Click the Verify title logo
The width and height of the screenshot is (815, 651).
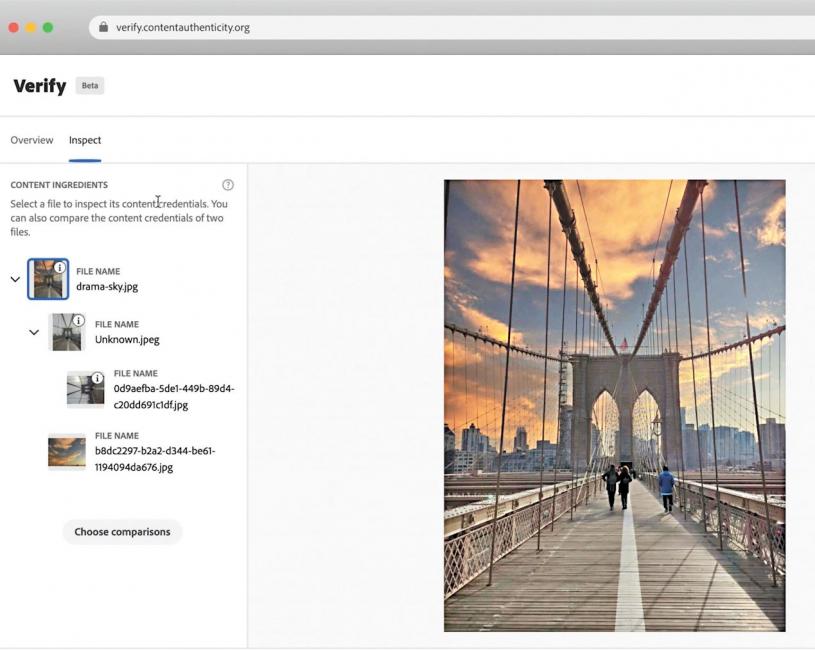pyautogui.click(x=40, y=86)
